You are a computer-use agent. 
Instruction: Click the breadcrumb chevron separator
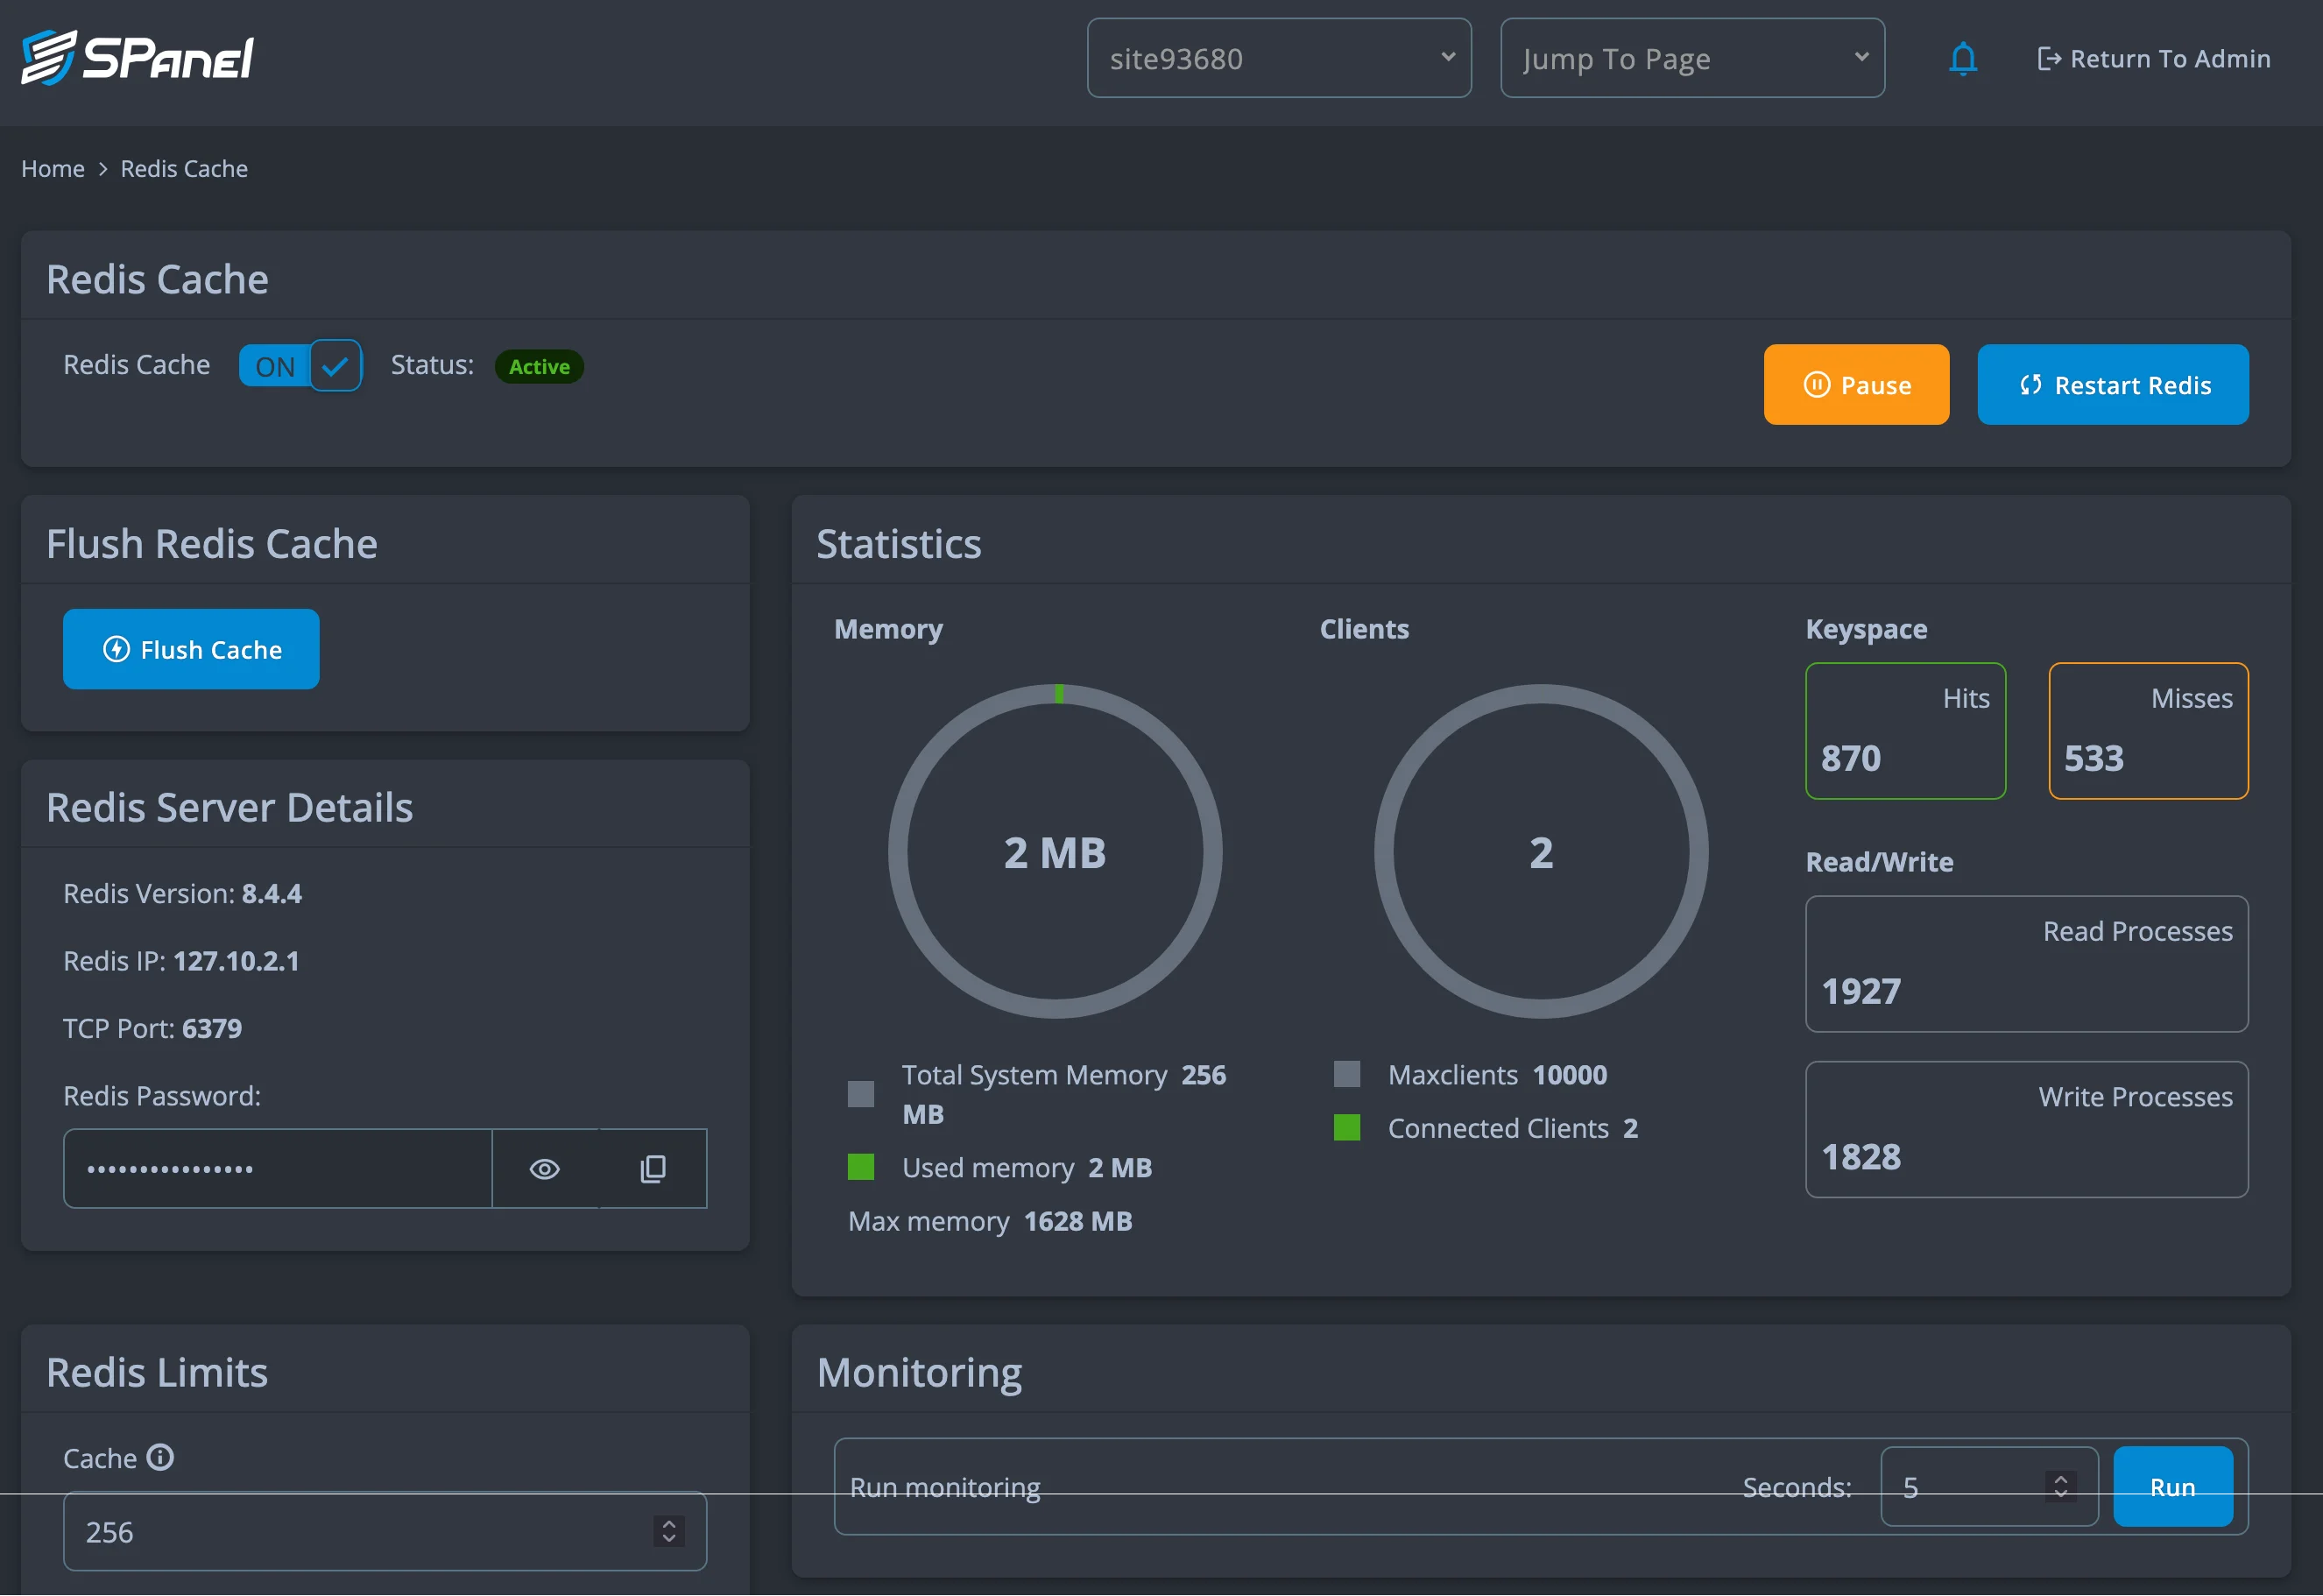tap(102, 169)
